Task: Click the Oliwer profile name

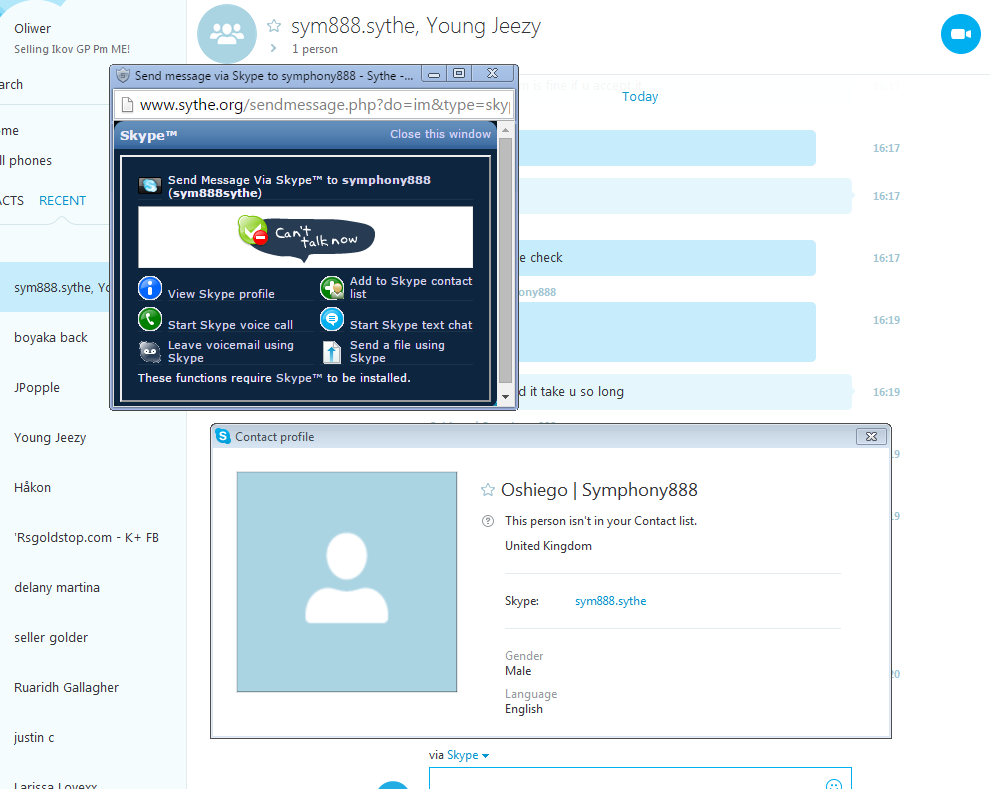Action: (x=32, y=28)
